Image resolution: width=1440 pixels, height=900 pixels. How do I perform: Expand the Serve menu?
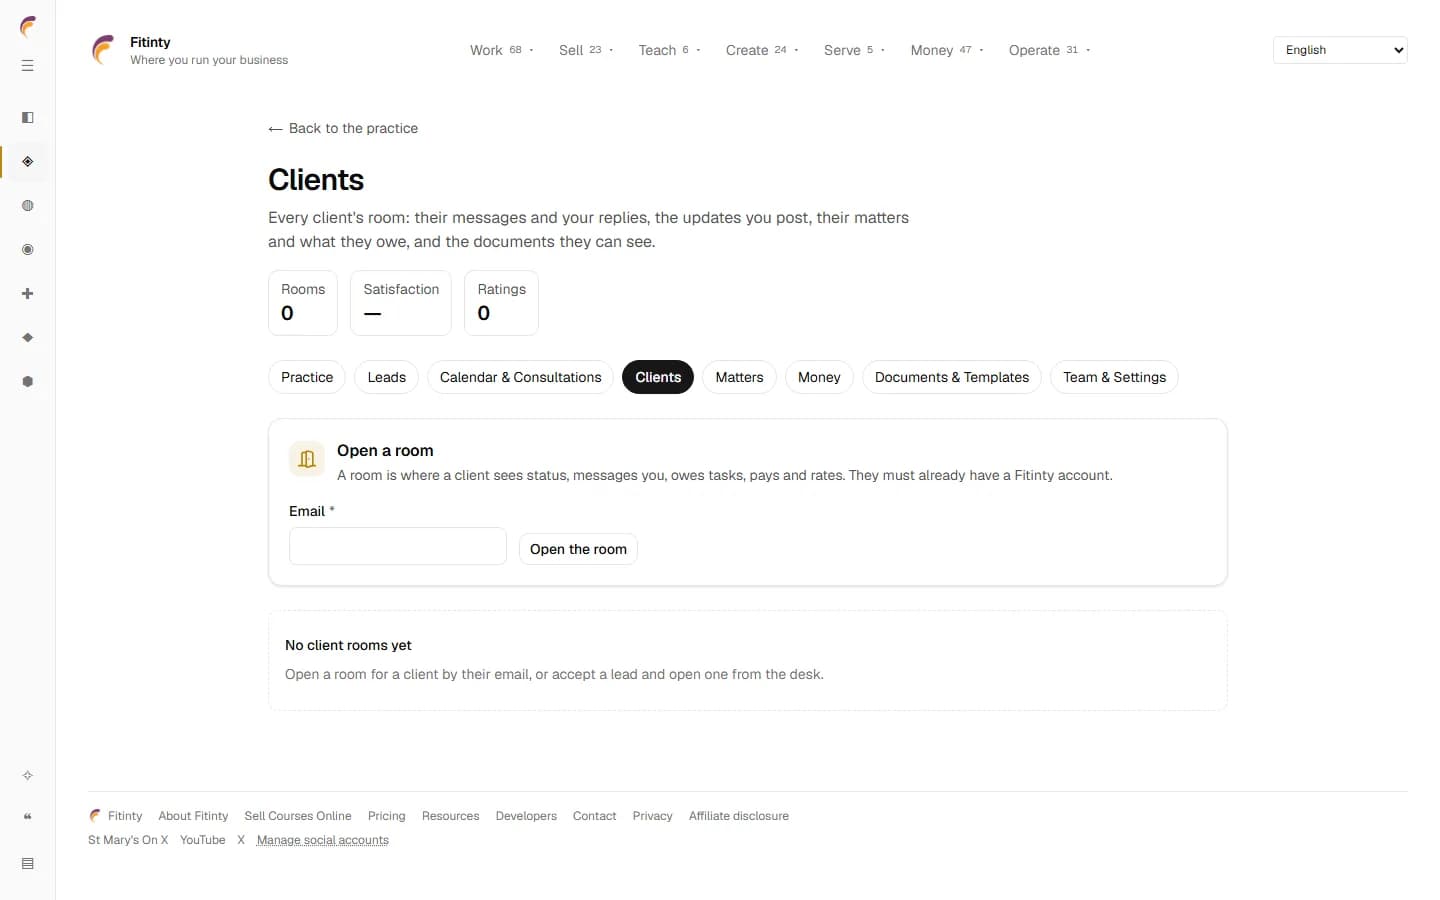tap(854, 50)
